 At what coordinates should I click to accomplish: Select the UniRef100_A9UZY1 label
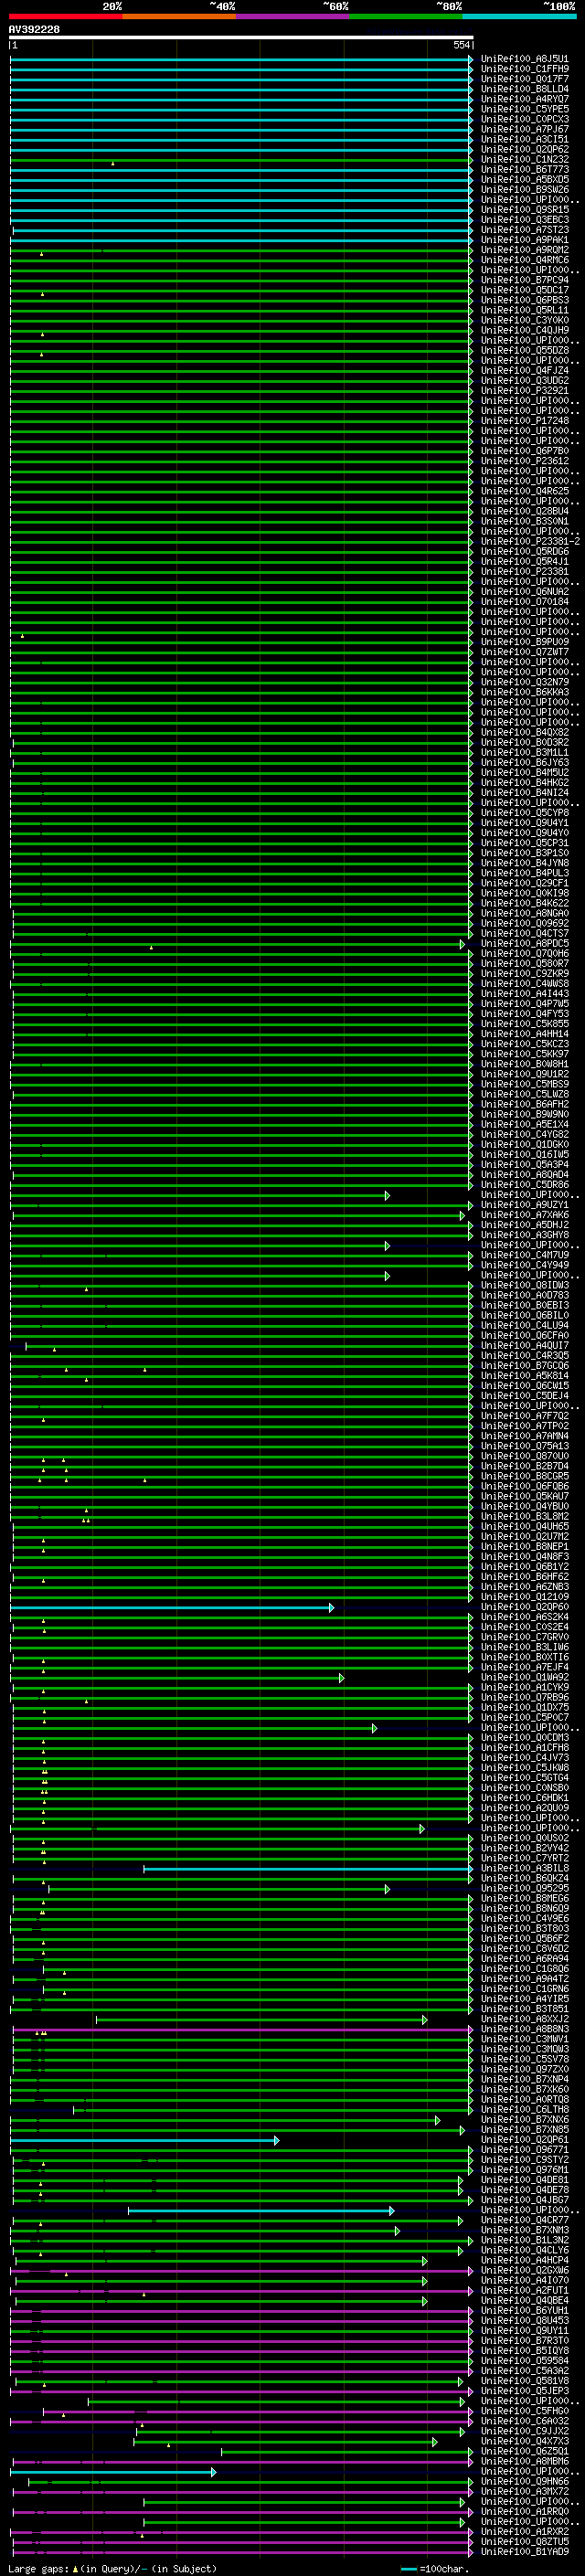[524, 1205]
